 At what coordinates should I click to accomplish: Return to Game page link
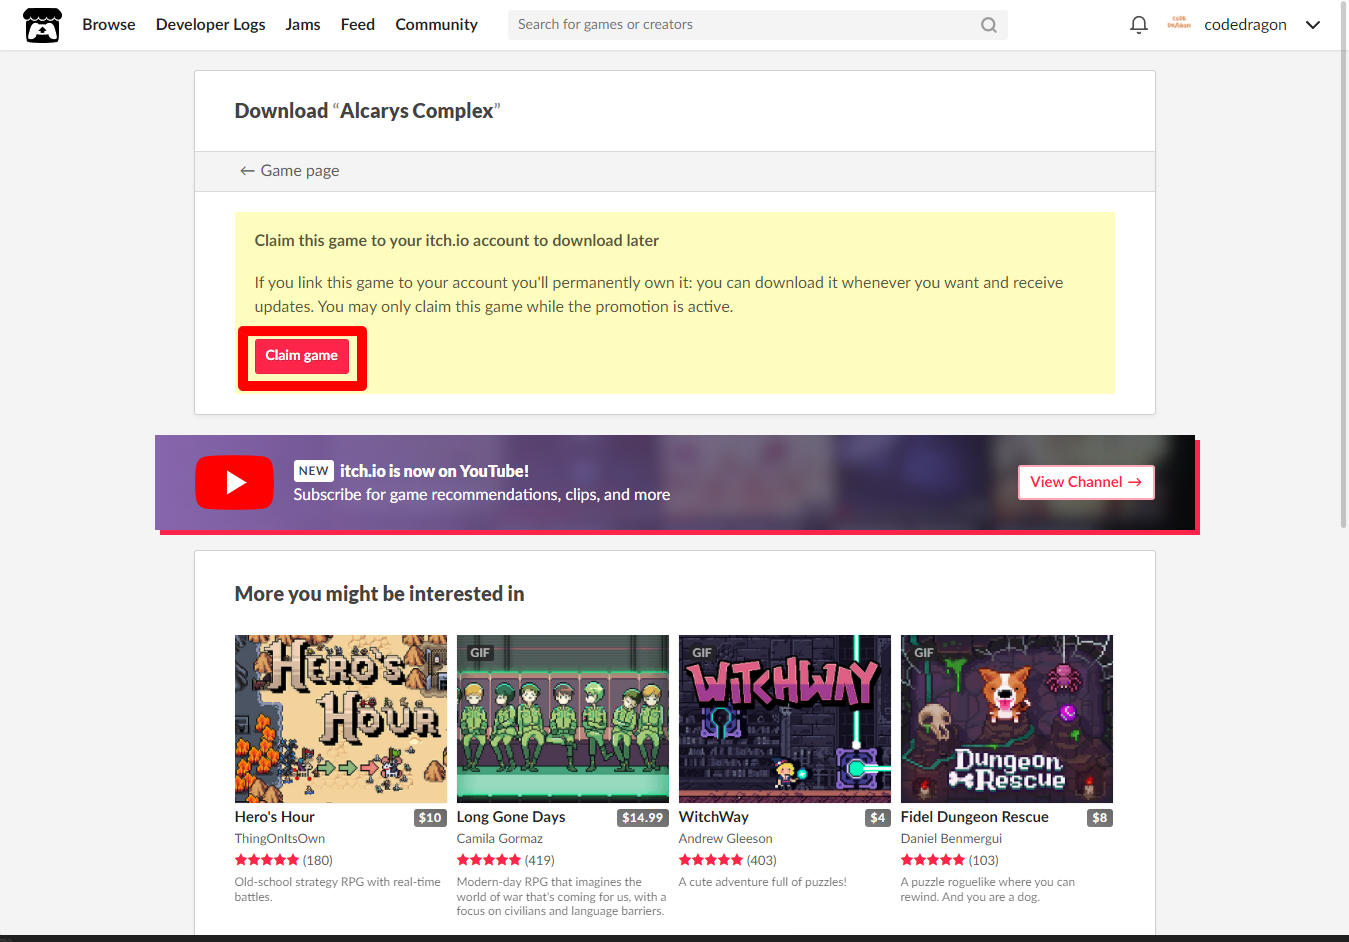pyautogui.click(x=289, y=171)
